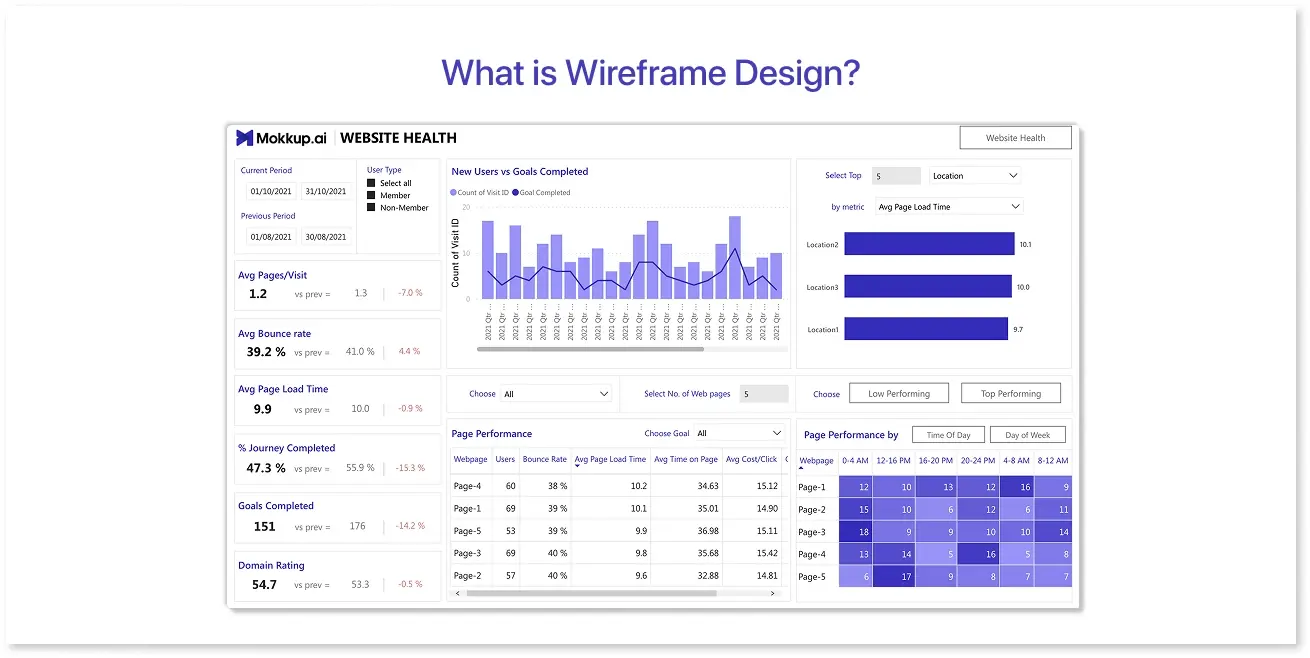Click Page-3 row label in heatmap
The width and height of the screenshot is (1310, 658).
pos(812,532)
